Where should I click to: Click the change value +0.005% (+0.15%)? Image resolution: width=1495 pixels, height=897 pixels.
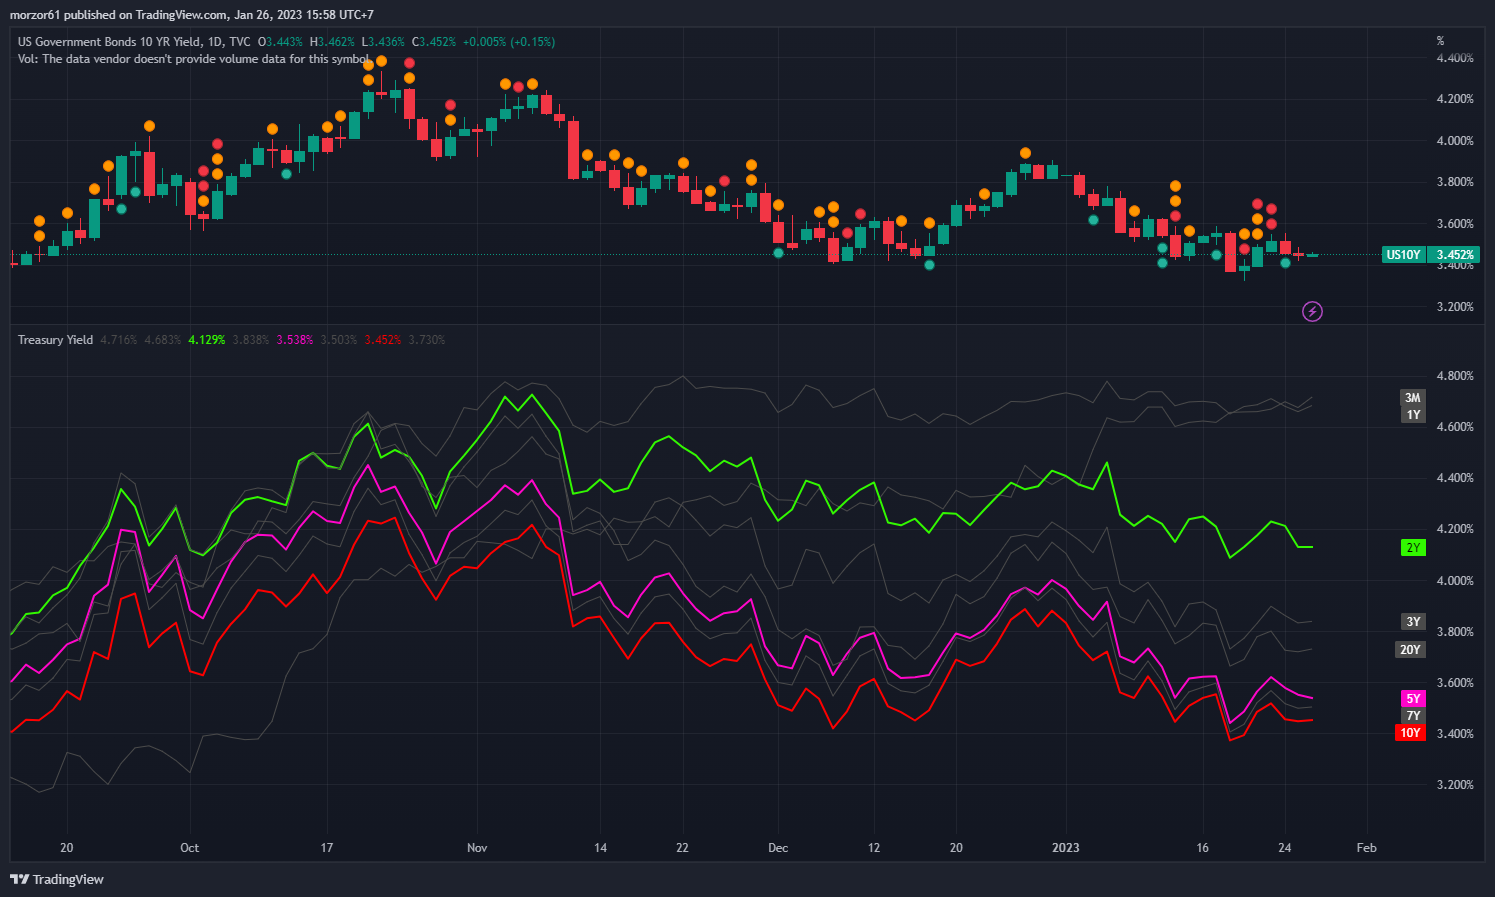(508, 42)
